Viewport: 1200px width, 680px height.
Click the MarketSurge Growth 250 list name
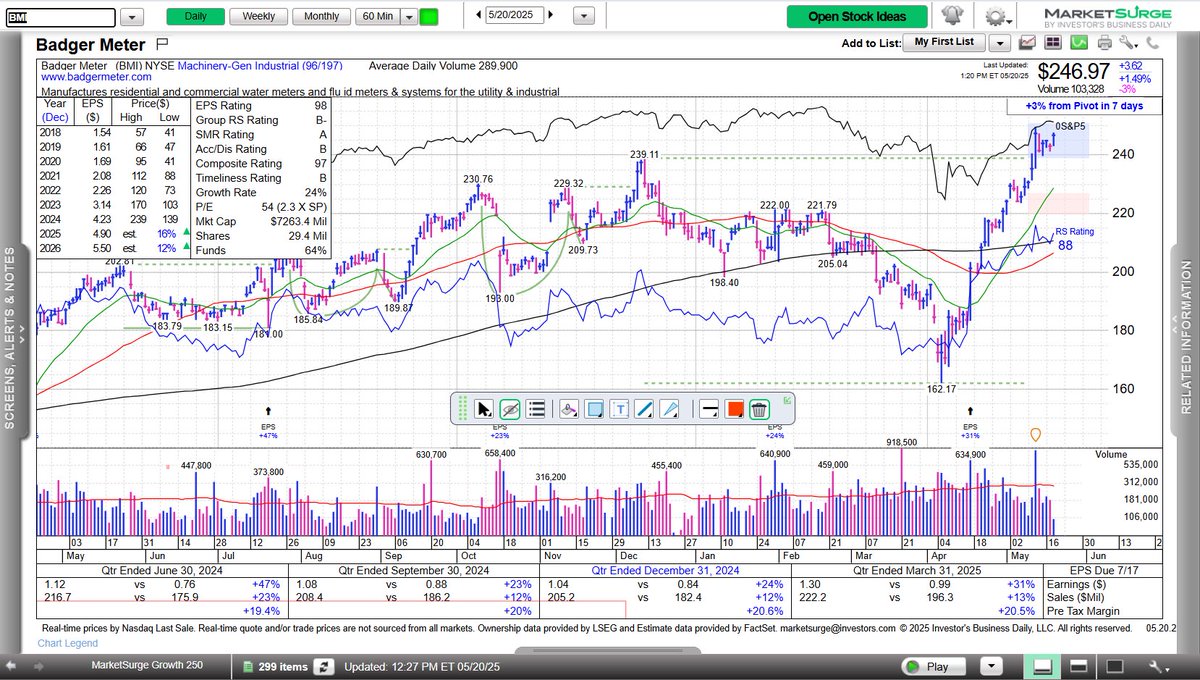pos(145,666)
